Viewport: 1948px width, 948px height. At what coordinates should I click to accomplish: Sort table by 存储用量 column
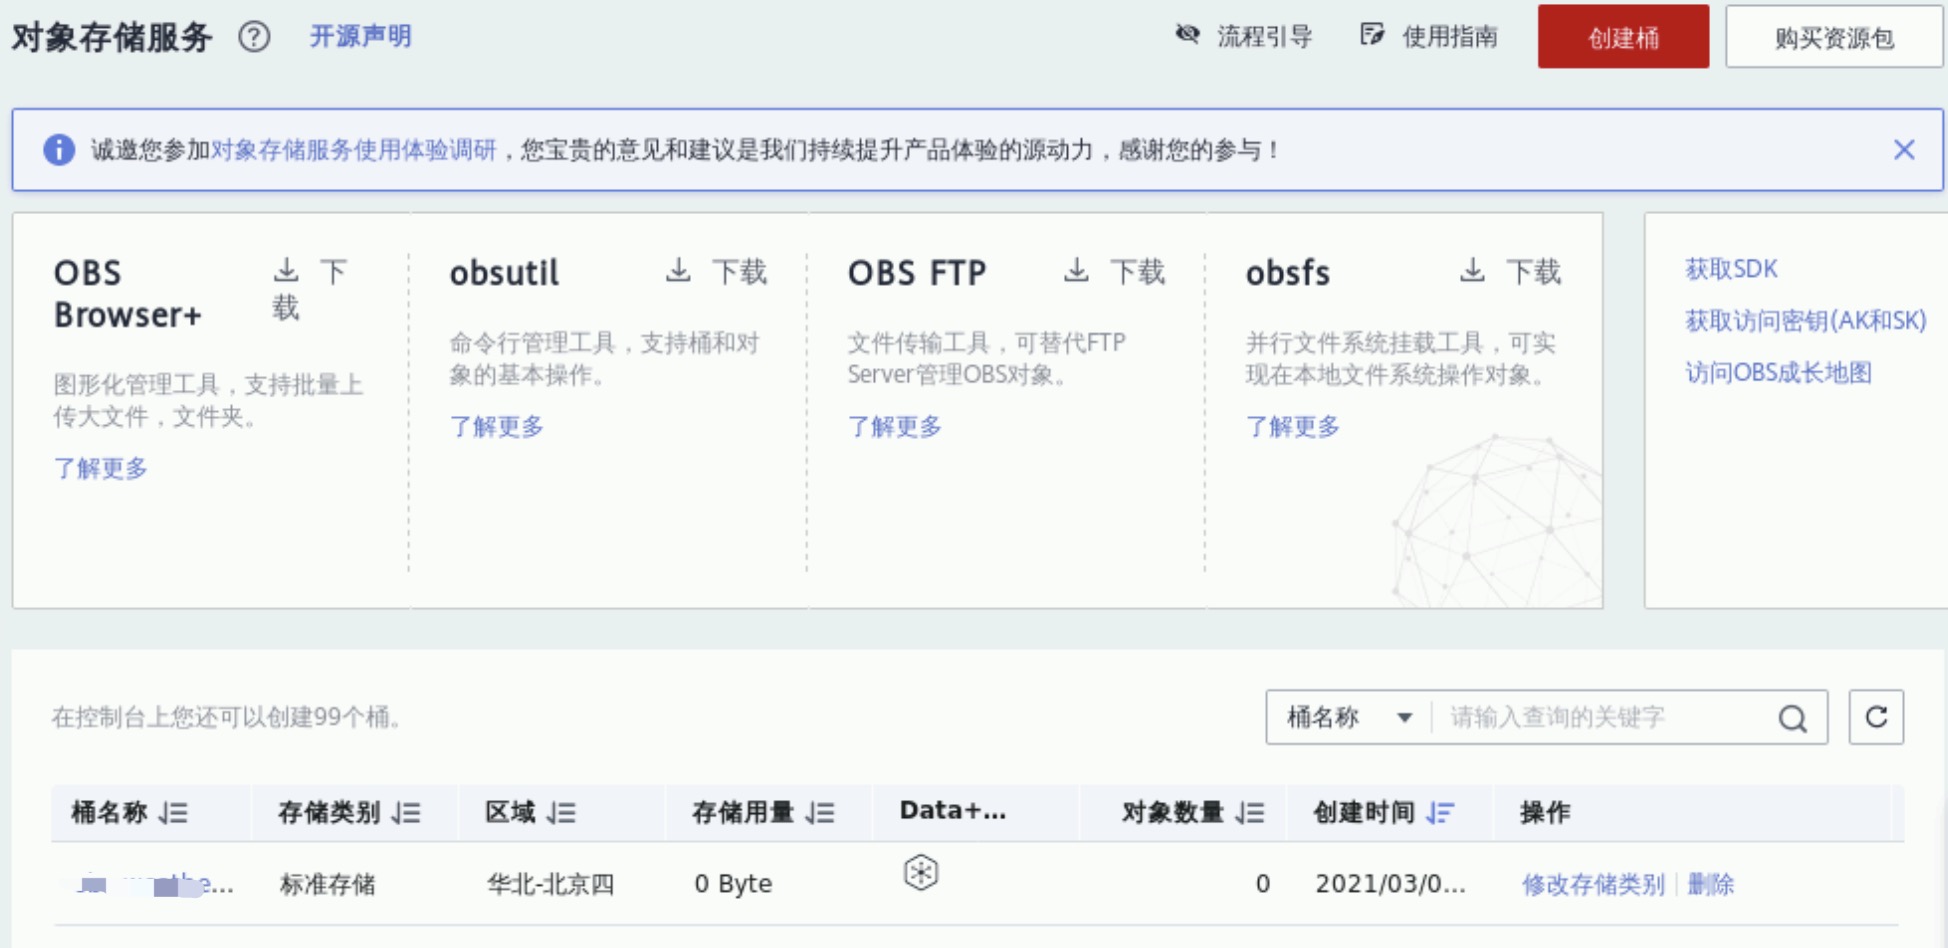tap(820, 813)
